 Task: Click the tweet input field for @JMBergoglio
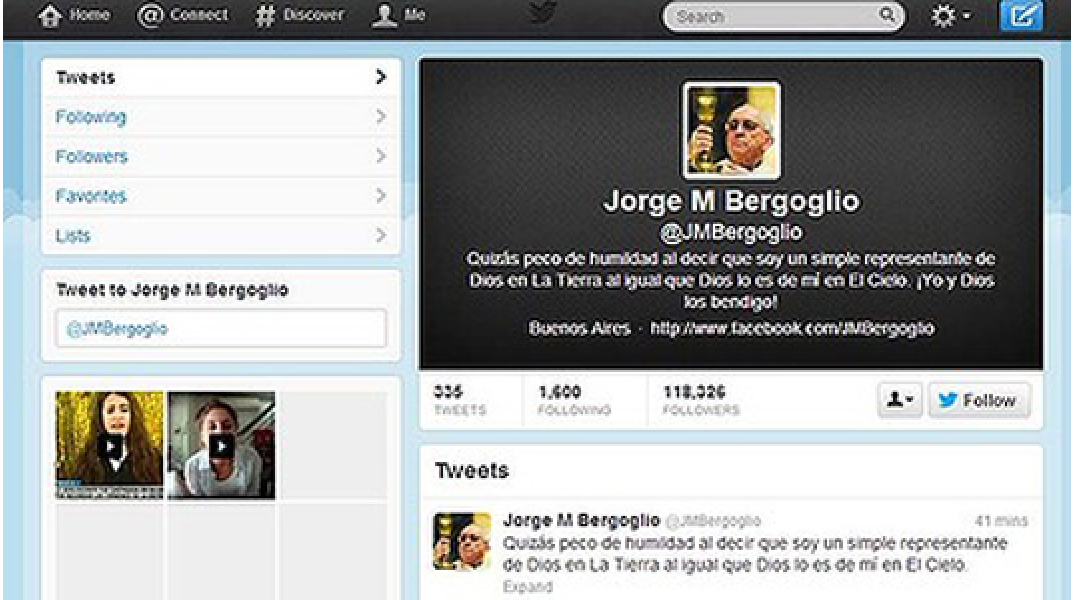click(221, 329)
